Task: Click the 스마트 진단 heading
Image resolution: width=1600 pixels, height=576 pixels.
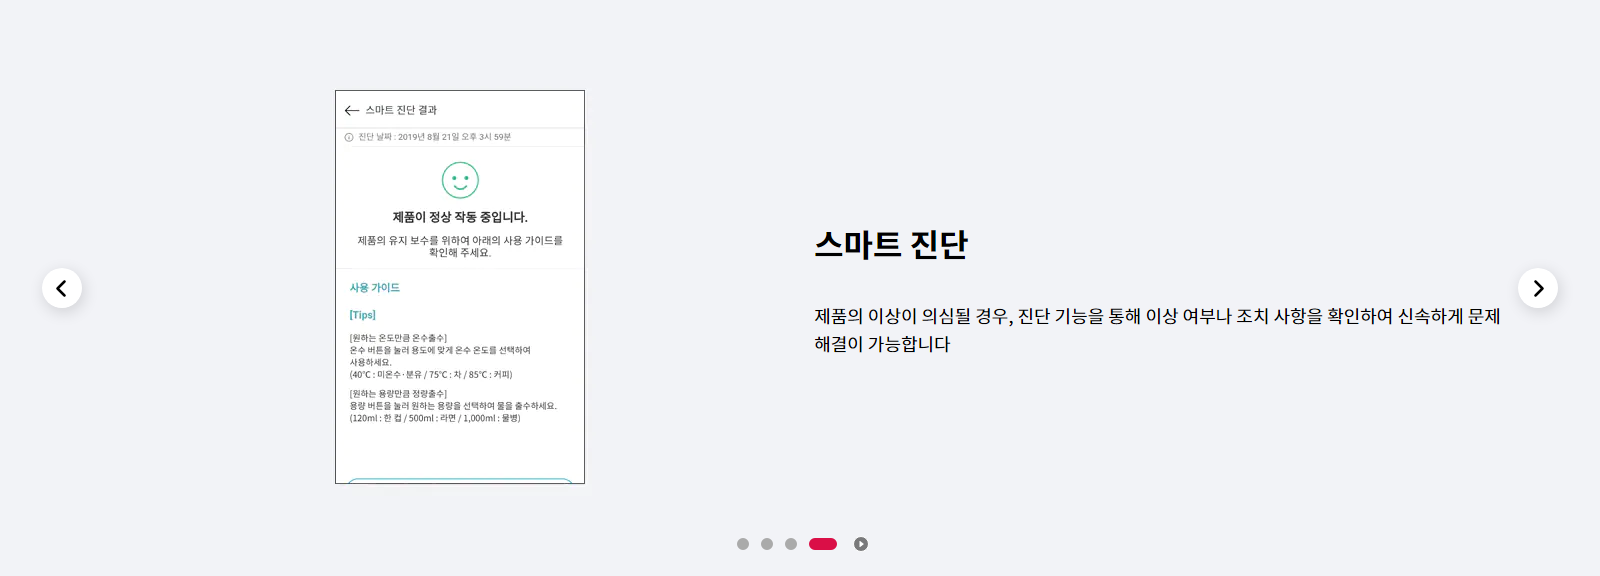Action: [x=891, y=244]
